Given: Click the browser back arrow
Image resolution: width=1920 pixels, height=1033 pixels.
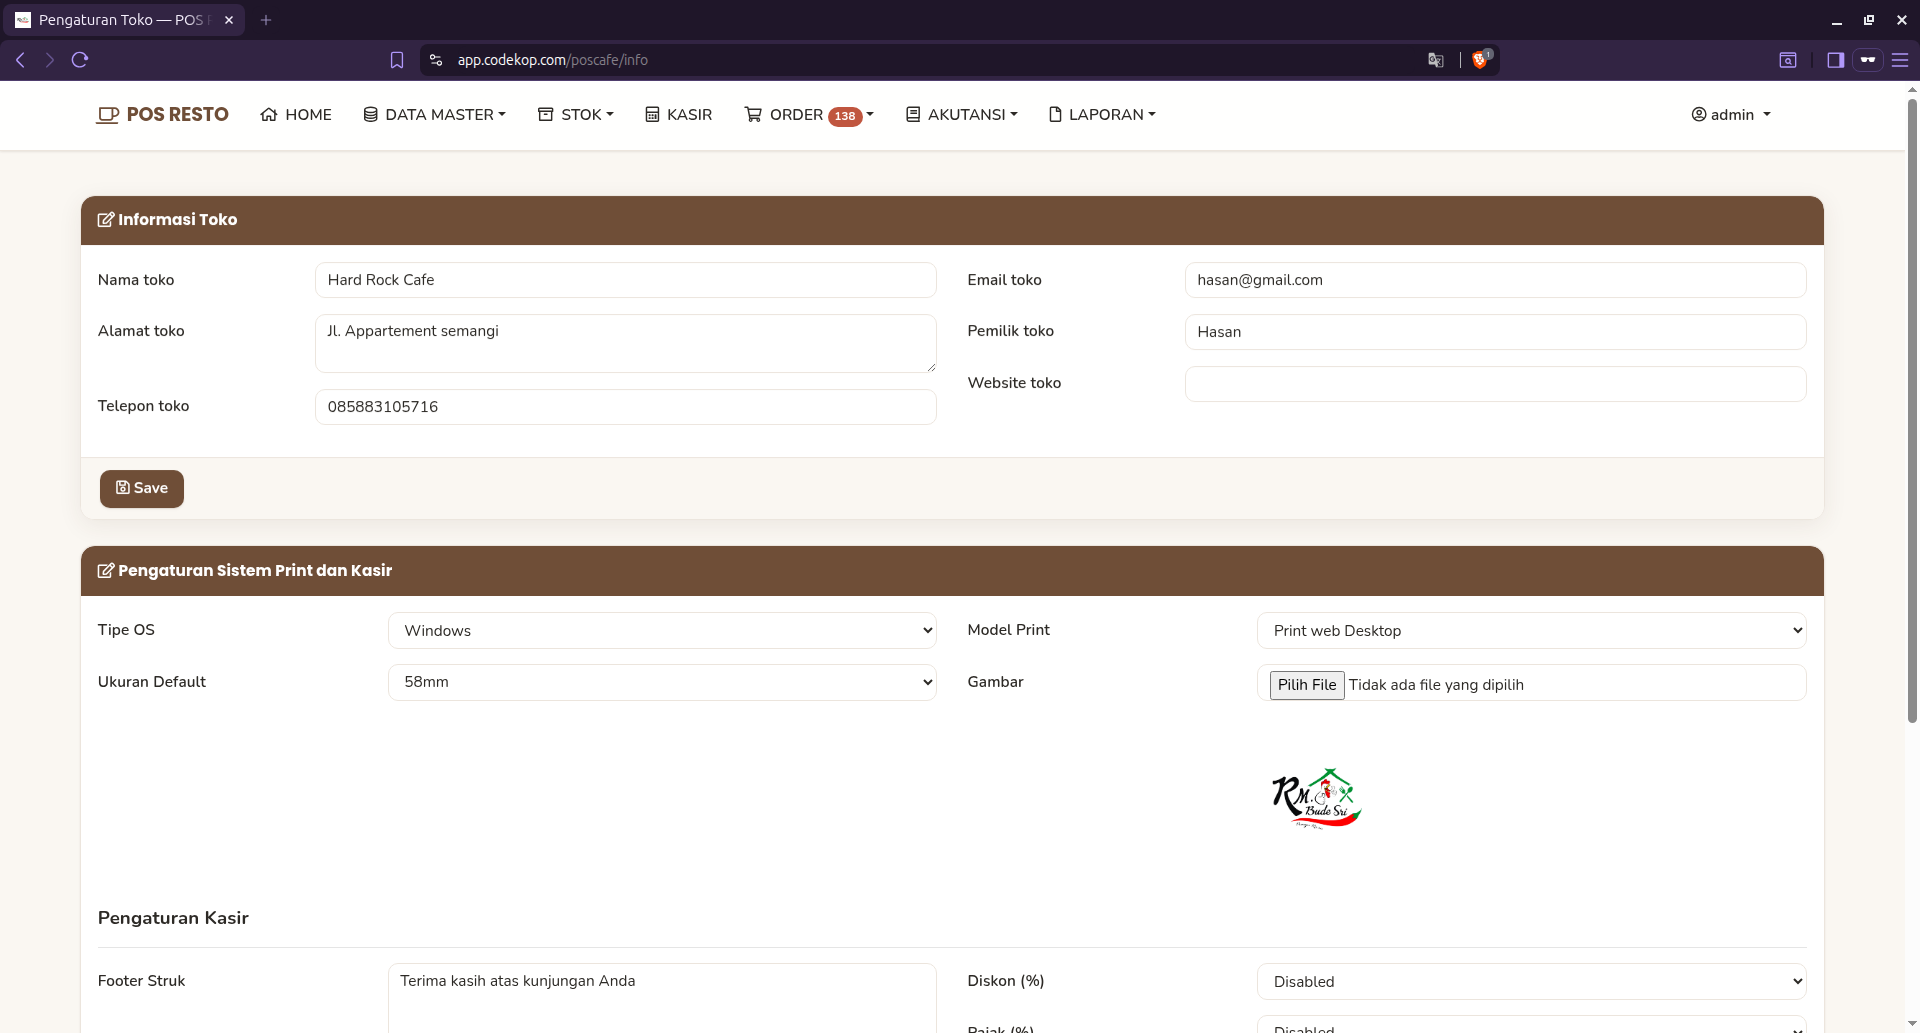Looking at the screenshot, I should (20, 60).
